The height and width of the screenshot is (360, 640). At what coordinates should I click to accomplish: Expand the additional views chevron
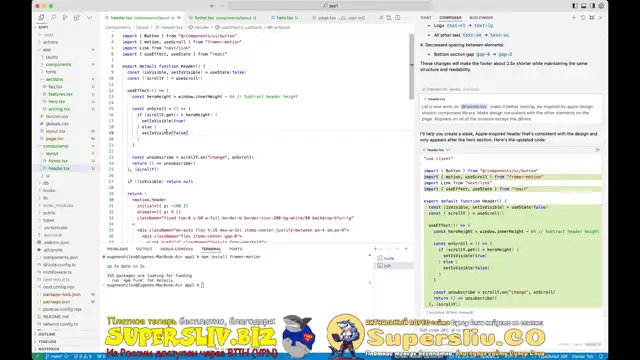point(89,18)
